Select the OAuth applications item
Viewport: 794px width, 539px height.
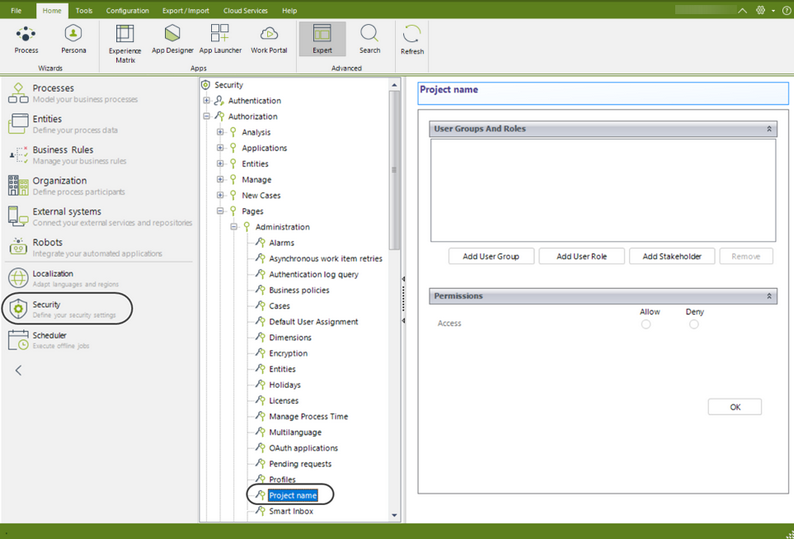pos(303,448)
